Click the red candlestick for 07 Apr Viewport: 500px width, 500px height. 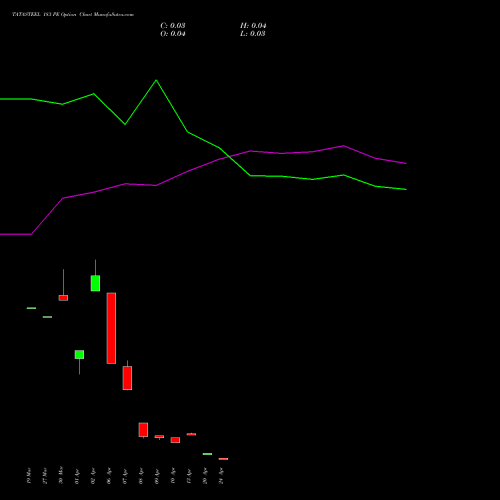127,378
